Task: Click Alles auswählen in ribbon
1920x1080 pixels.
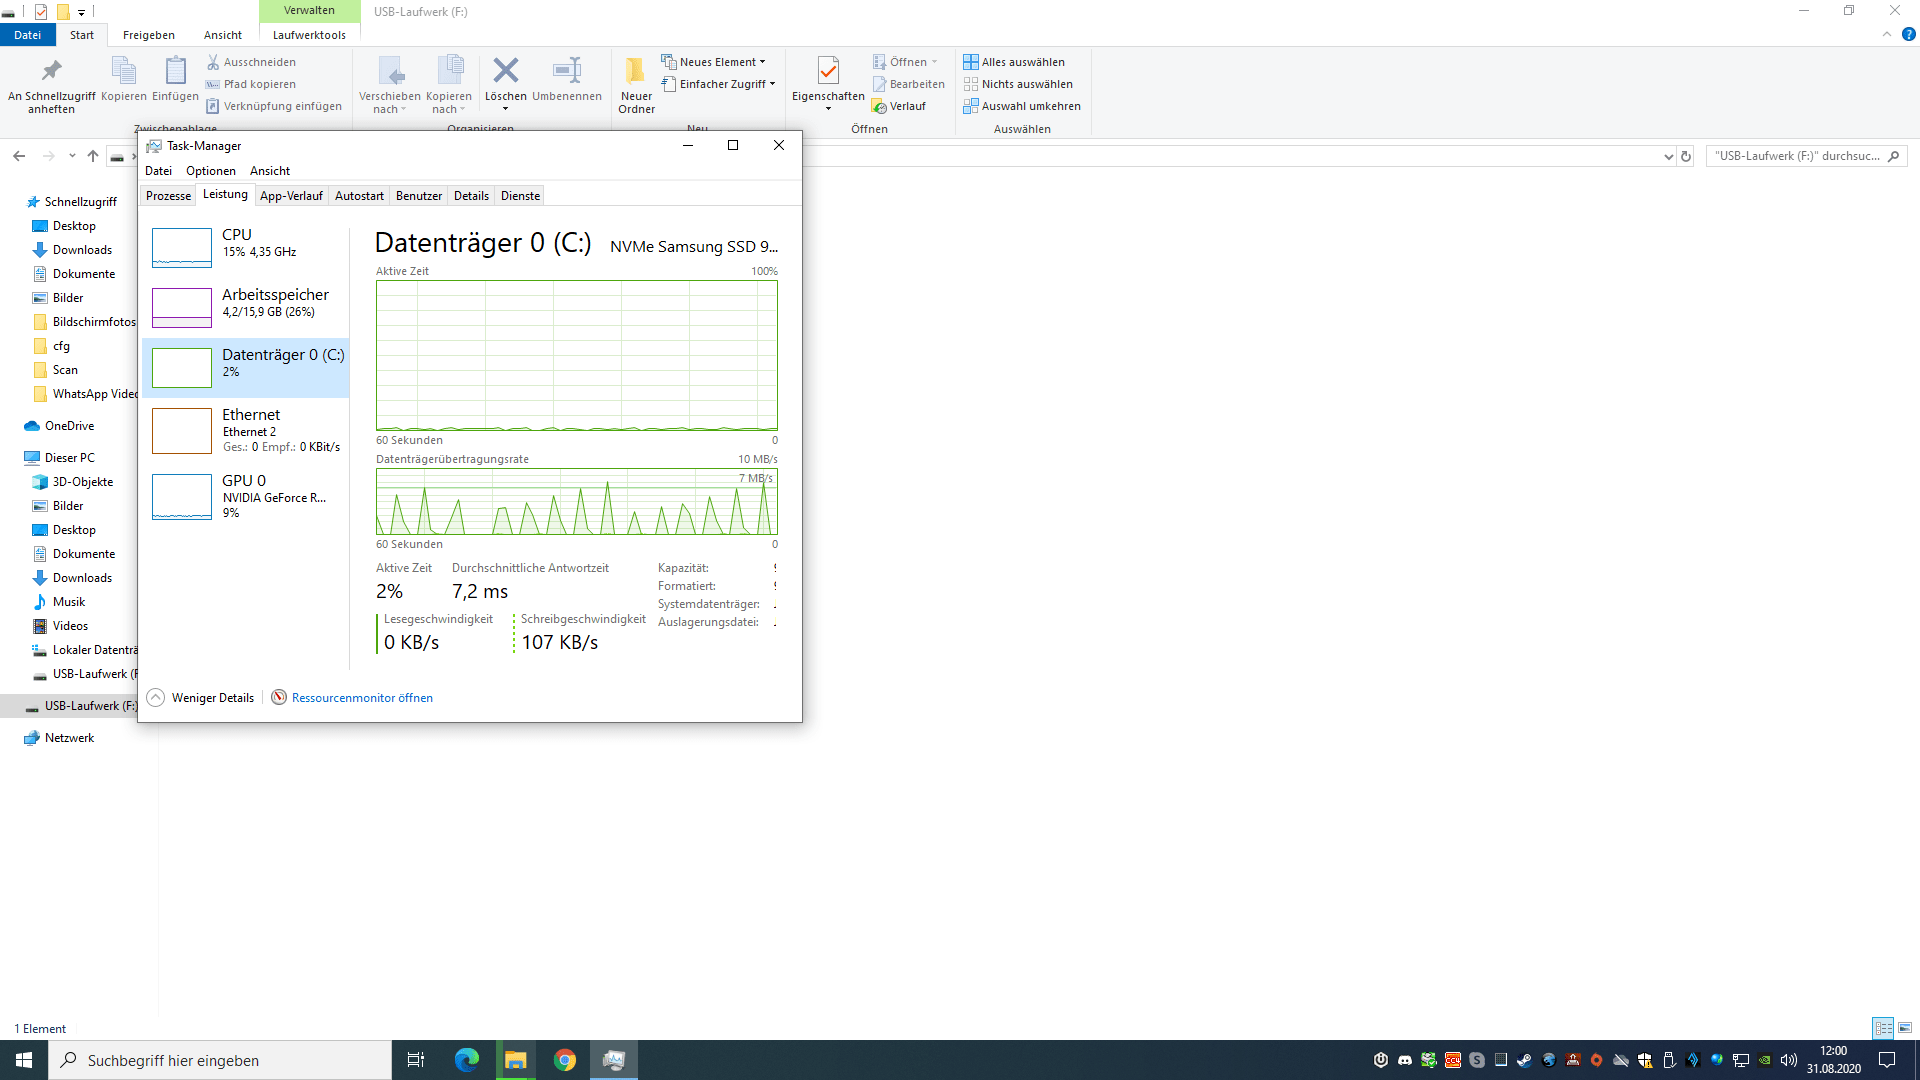Action: 1014,62
